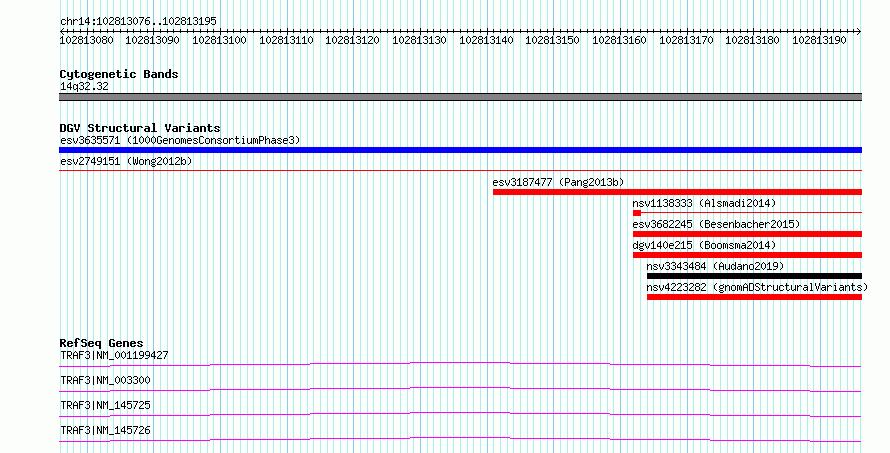Open the esv3682245 (Besenbacher2015) label
This screenshot has width=890, height=453.
click(716, 224)
